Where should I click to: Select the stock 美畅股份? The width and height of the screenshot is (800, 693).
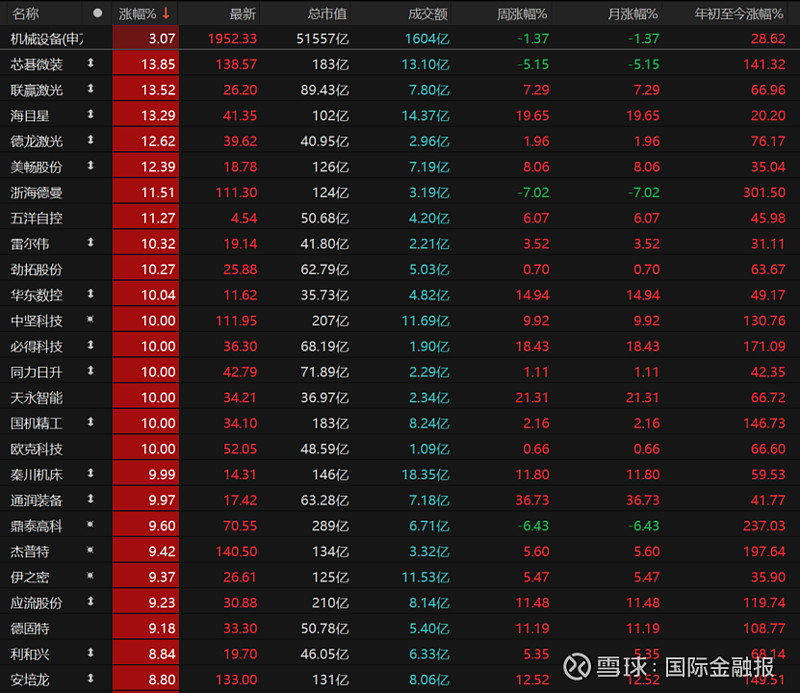pos(37,167)
